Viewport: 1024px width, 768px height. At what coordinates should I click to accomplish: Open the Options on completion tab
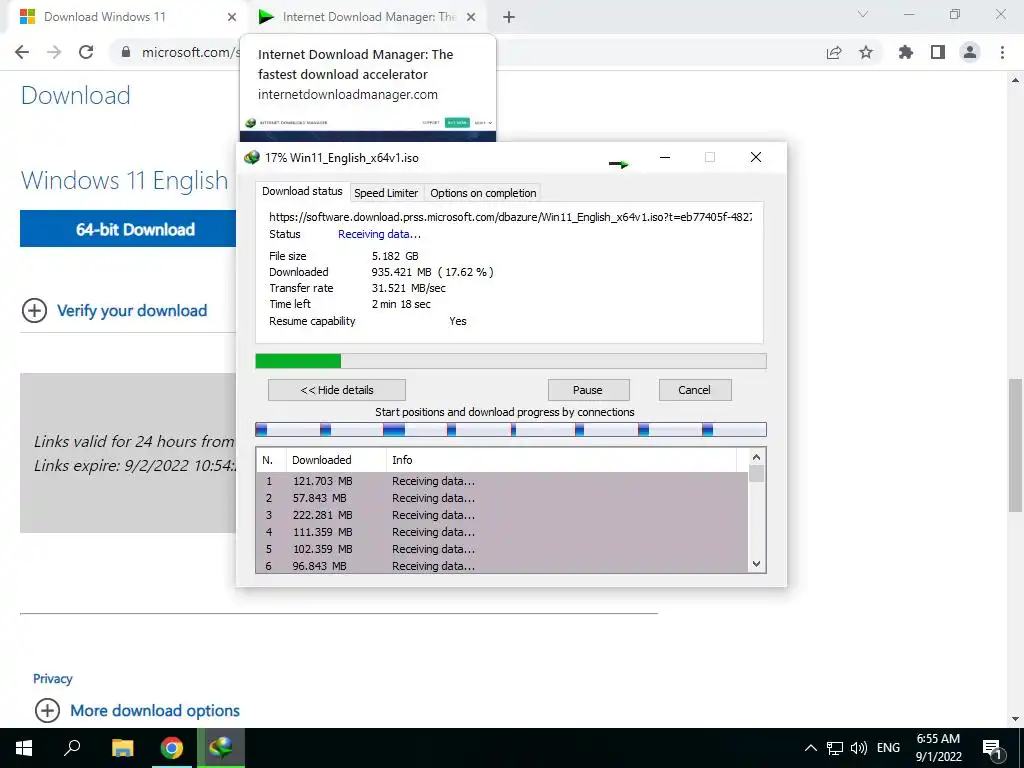pos(483,193)
